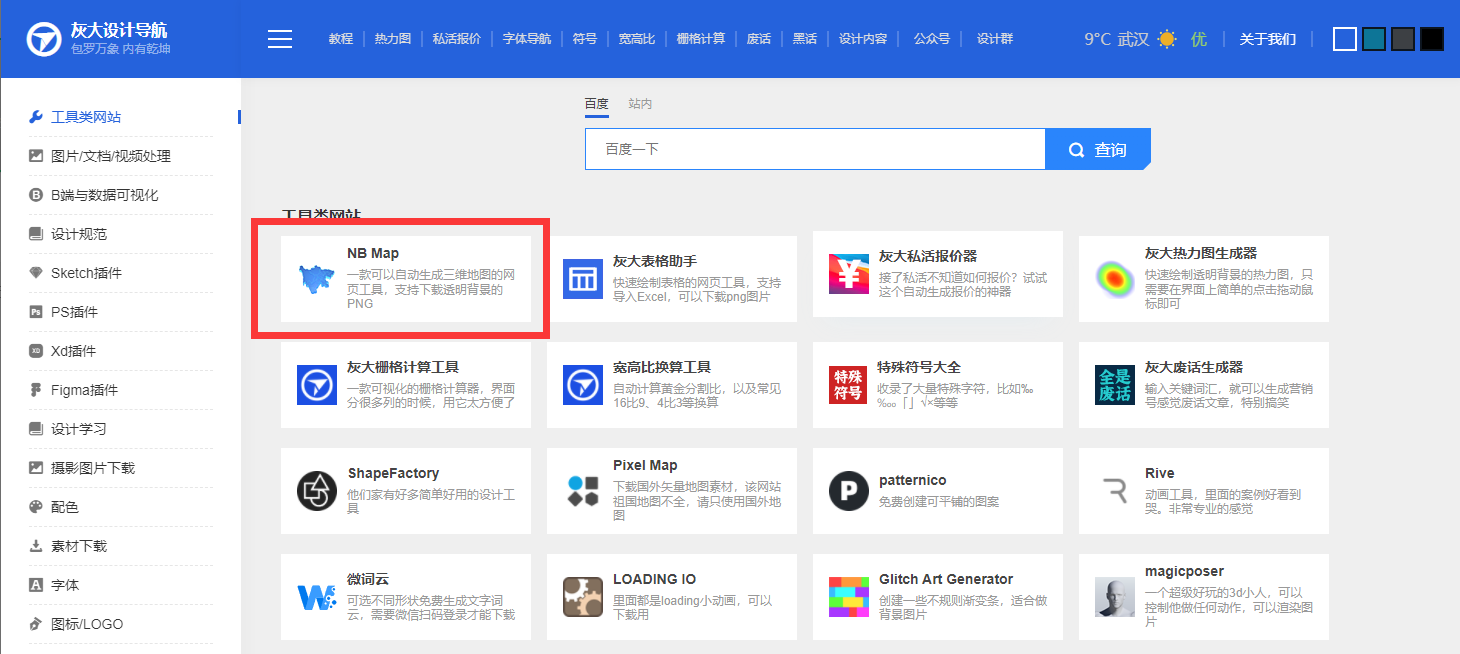Select the teal theme color swatch
This screenshot has width=1460, height=654.
click(x=1374, y=39)
